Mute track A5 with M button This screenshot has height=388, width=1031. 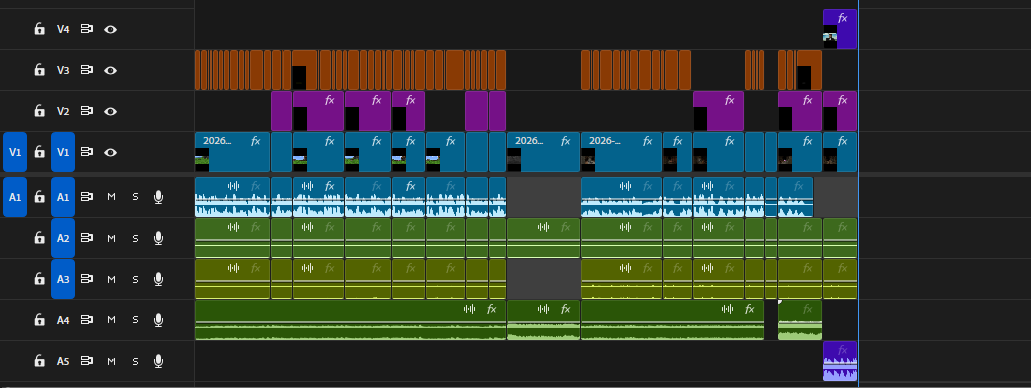click(x=111, y=361)
